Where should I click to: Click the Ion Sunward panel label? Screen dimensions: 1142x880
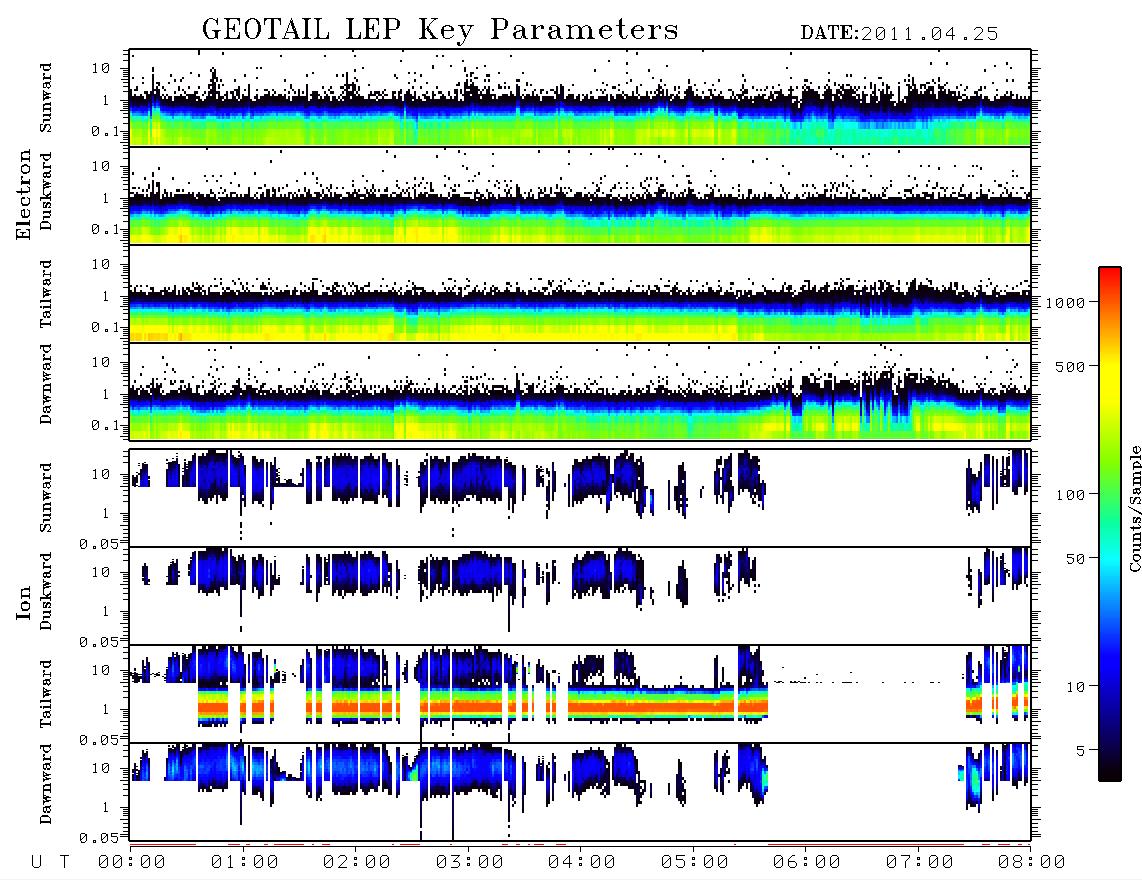[x=46, y=498]
